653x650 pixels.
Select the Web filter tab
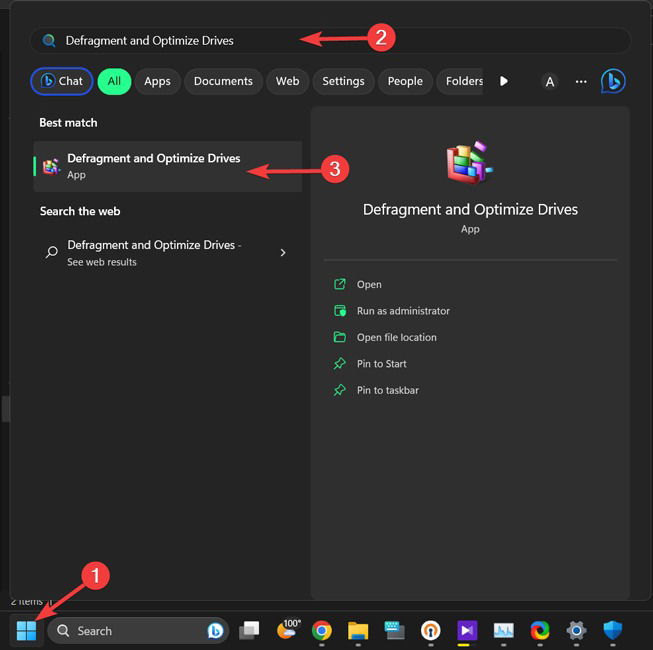pyautogui.click(x=287, y=81)
